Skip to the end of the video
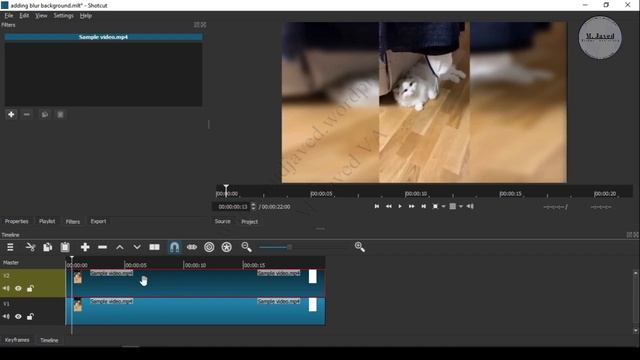The width and height of the screenshot is (640, 360). [x=424, y=206]
